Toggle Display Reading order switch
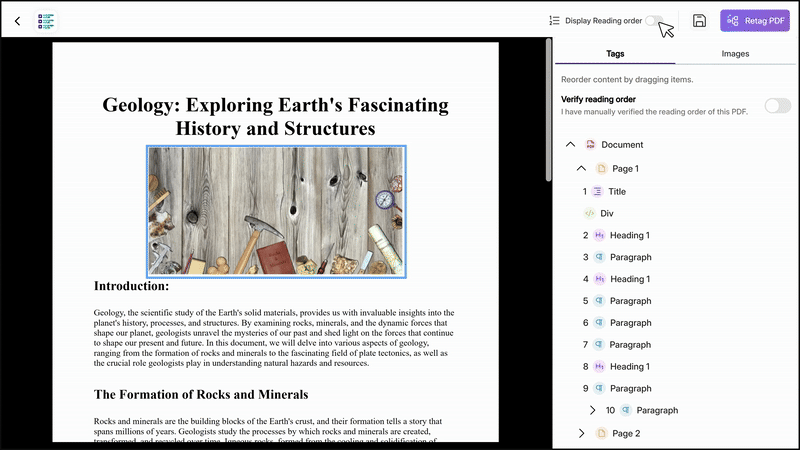 click(653, 20)
